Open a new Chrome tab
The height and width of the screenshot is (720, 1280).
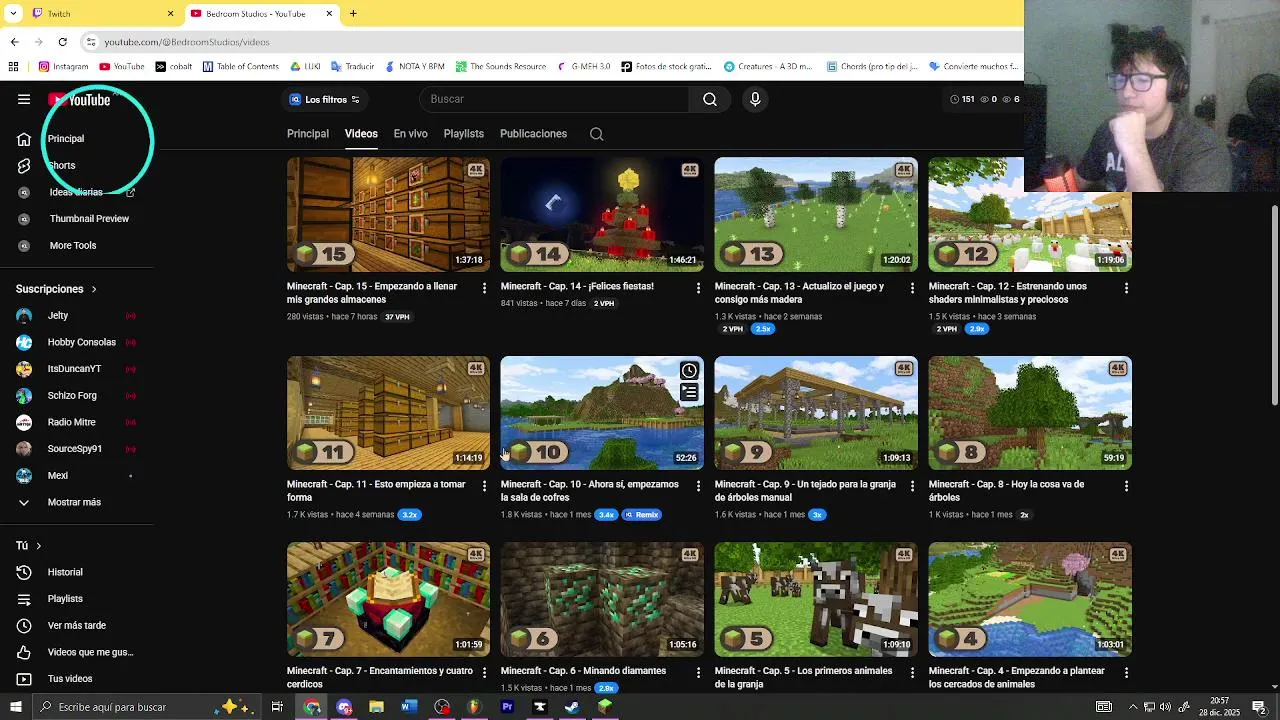353,14
